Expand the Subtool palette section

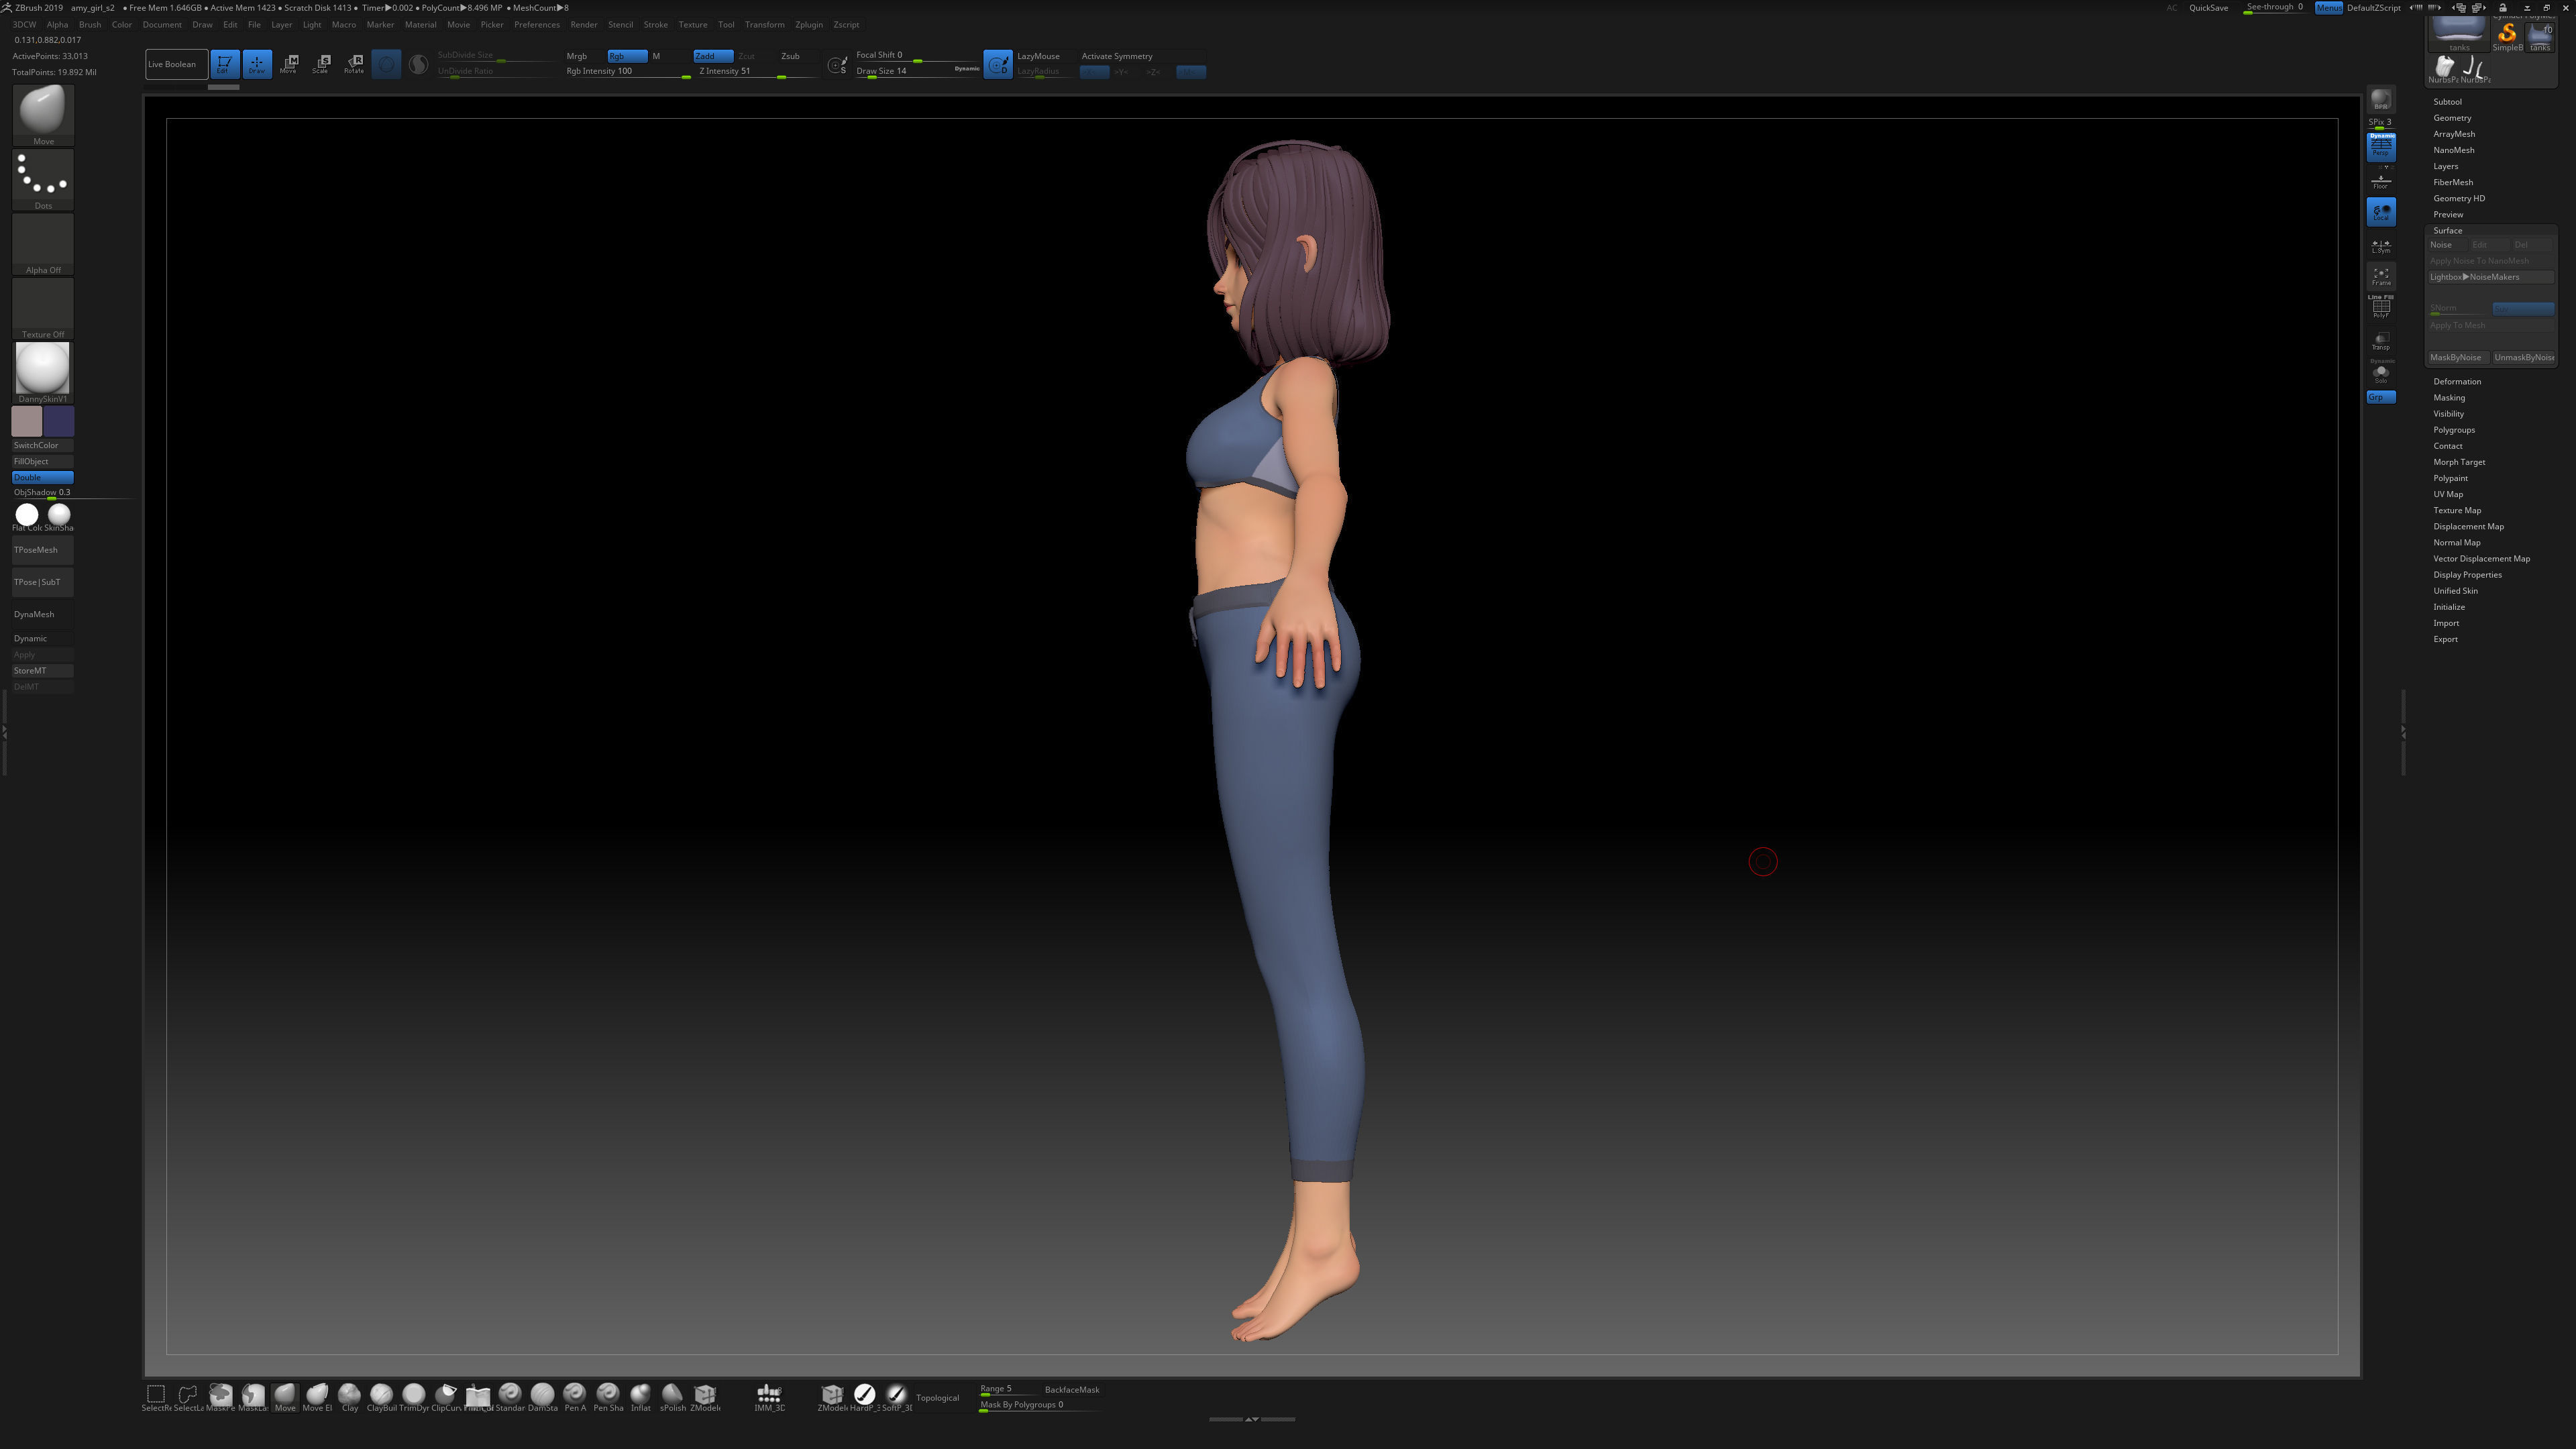2447,102
